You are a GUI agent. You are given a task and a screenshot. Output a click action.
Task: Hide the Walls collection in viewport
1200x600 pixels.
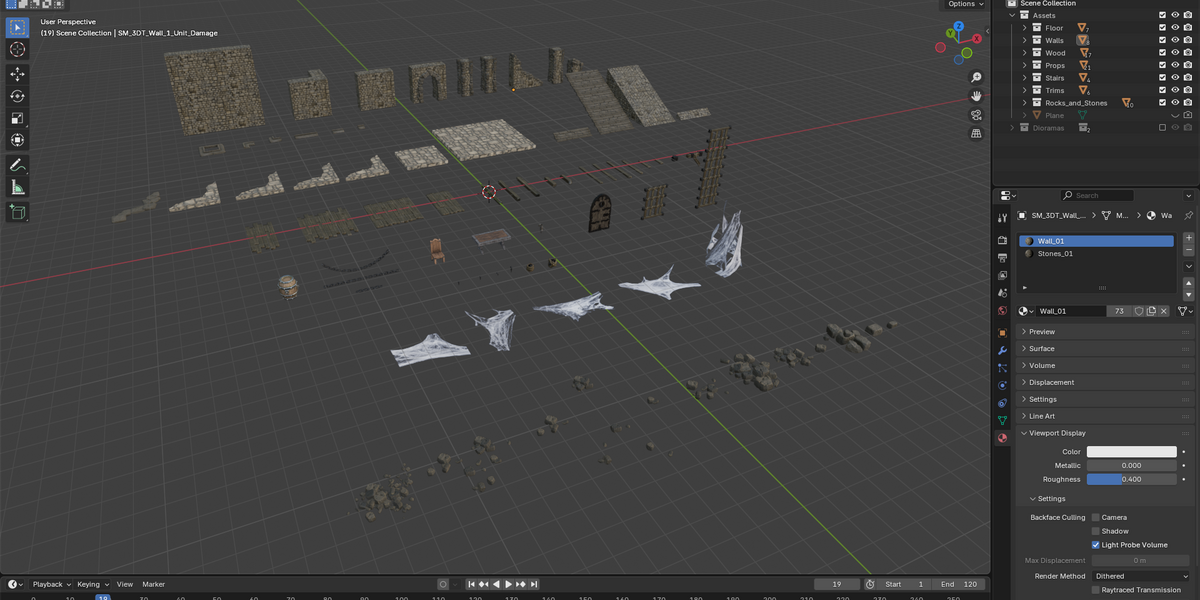[1175, 40]
